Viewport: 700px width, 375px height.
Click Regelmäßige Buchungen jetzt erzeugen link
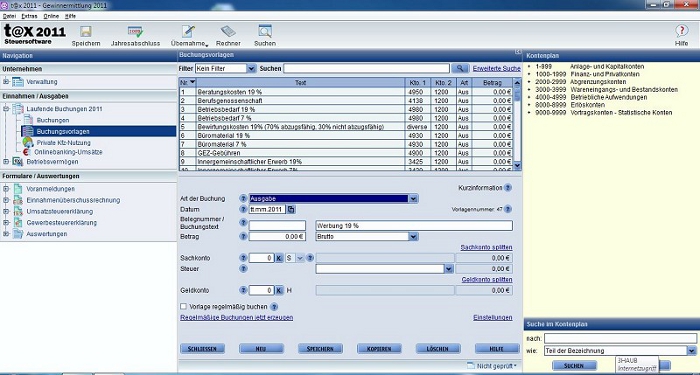[x=236, y=317]
